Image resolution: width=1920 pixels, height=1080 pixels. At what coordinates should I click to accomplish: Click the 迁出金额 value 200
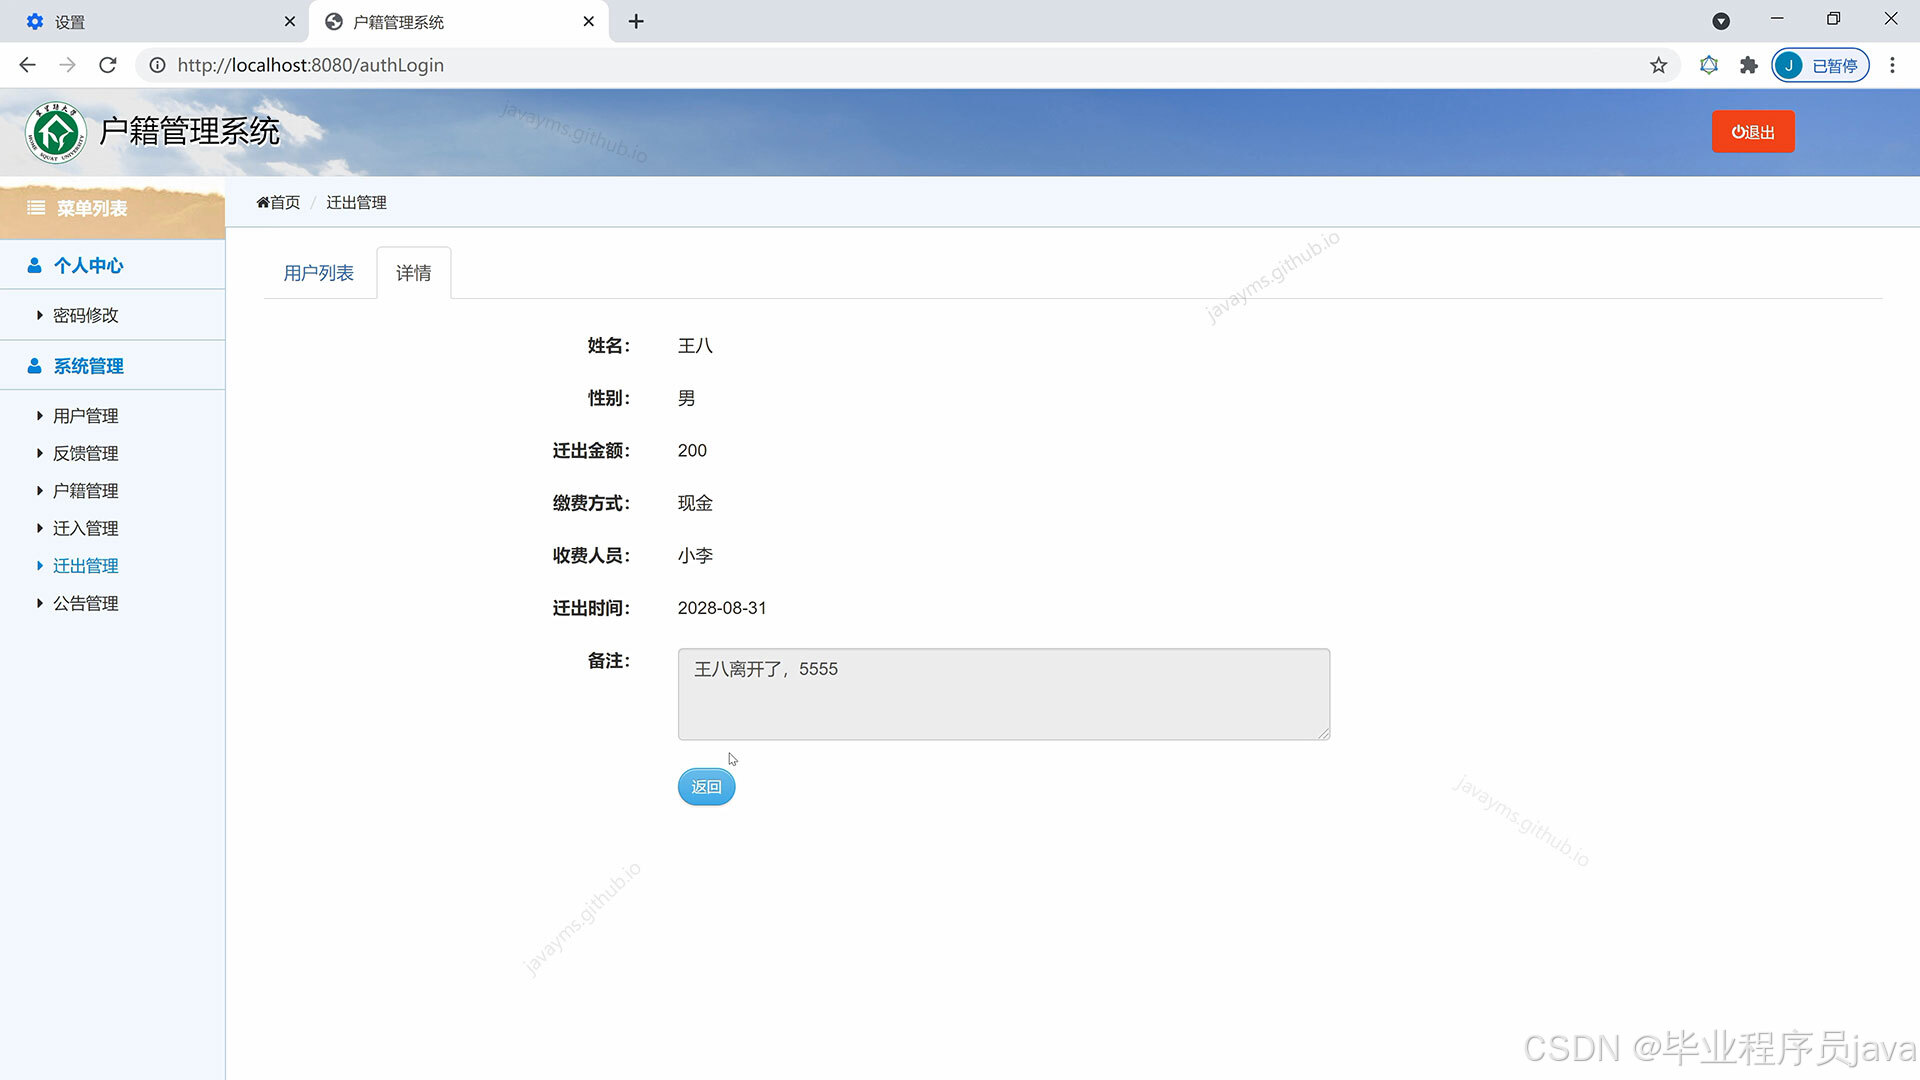(x=692, y=451)
